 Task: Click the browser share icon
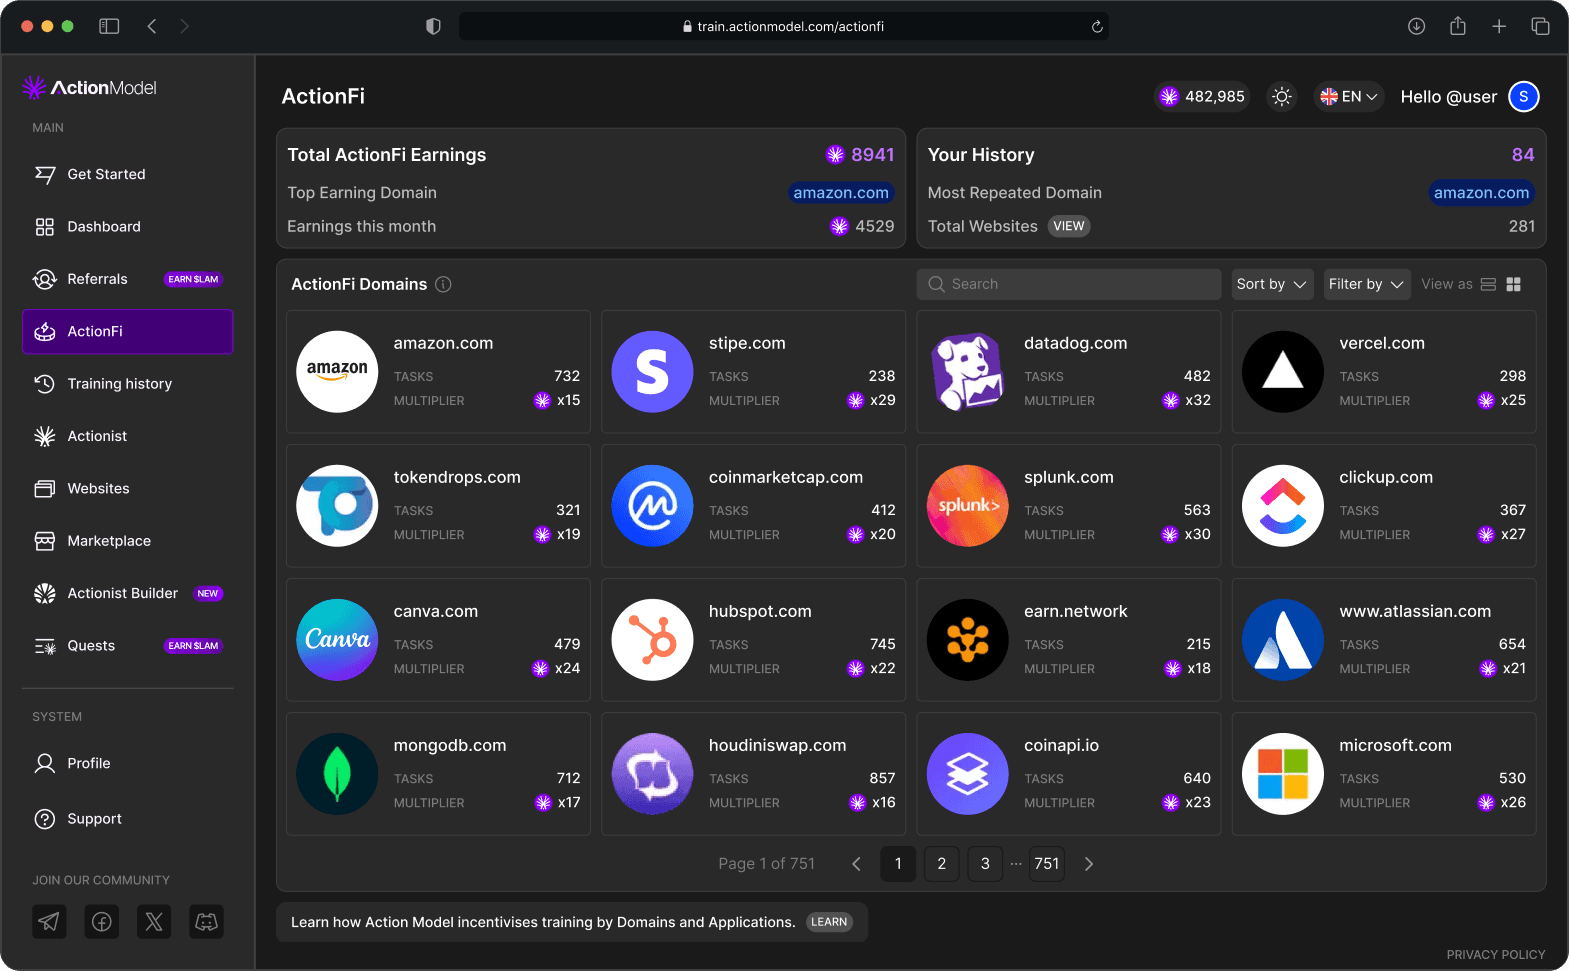(x=1458, y=26)
